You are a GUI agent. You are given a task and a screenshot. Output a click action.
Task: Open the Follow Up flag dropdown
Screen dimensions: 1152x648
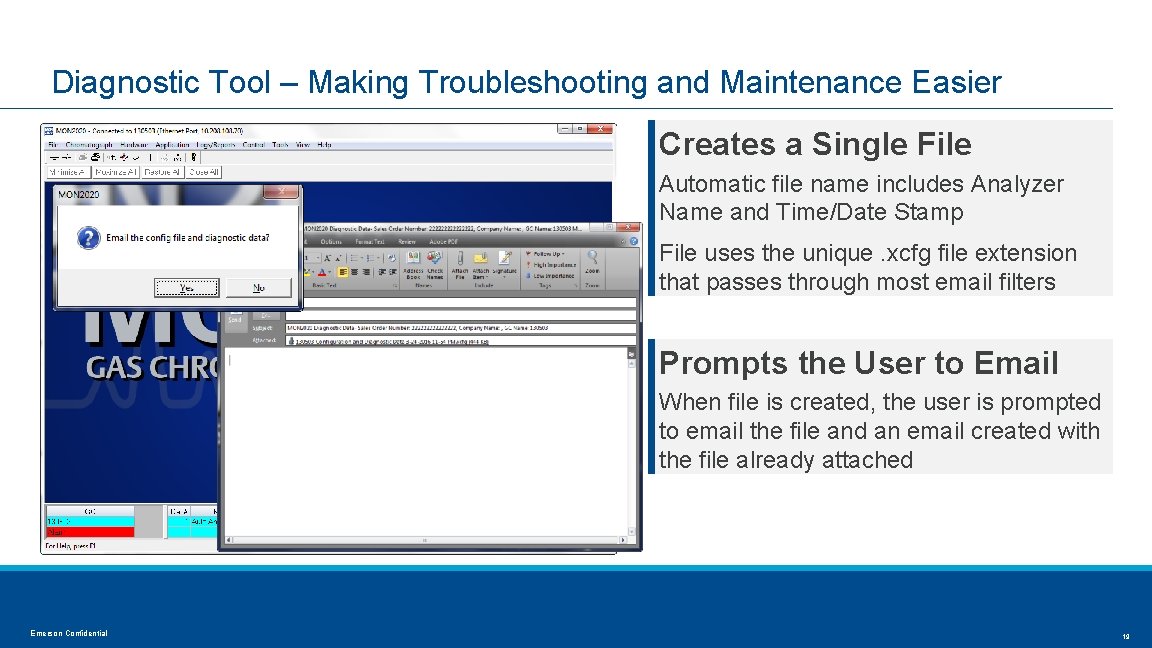[x=544, y=254]
